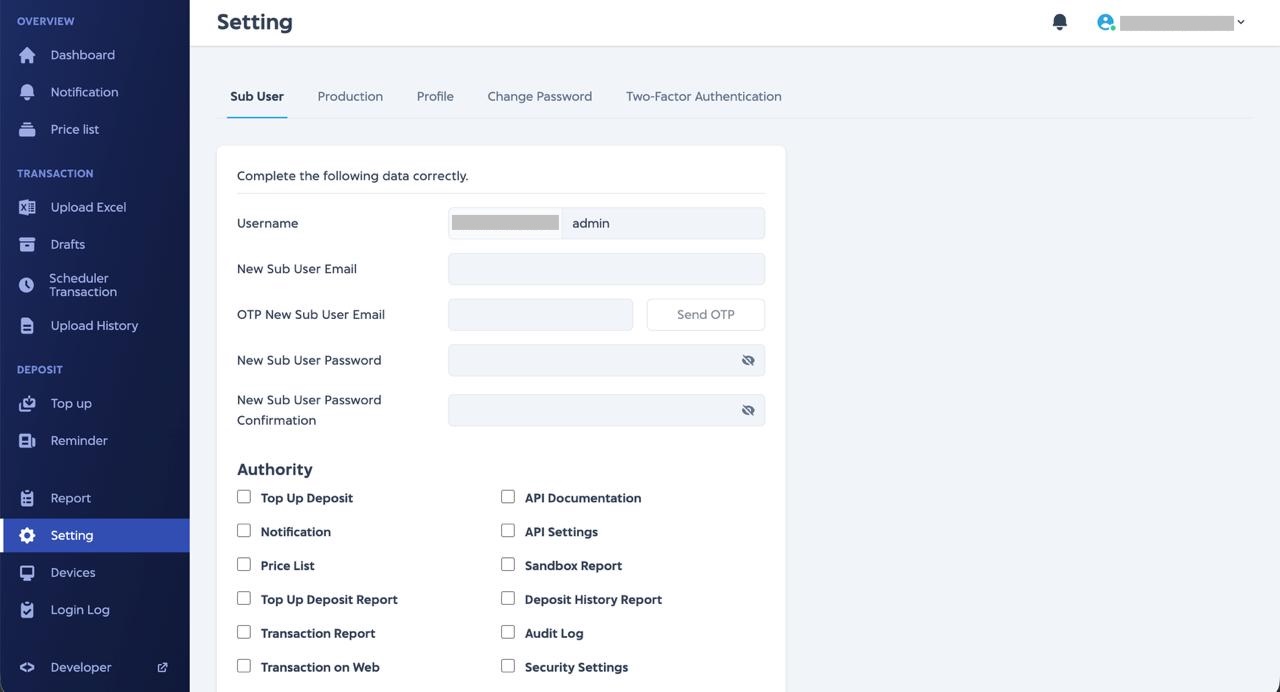The image size is (1280, 692).
Task: Open the account dropdown in the header
Action: pos(1240,22)
